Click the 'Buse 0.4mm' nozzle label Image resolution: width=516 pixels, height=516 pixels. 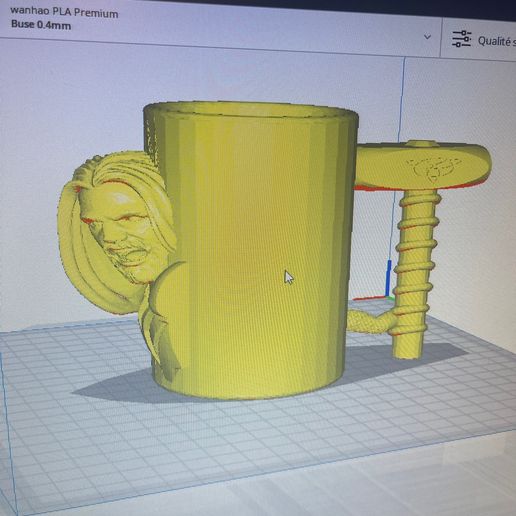pos(41,25)
